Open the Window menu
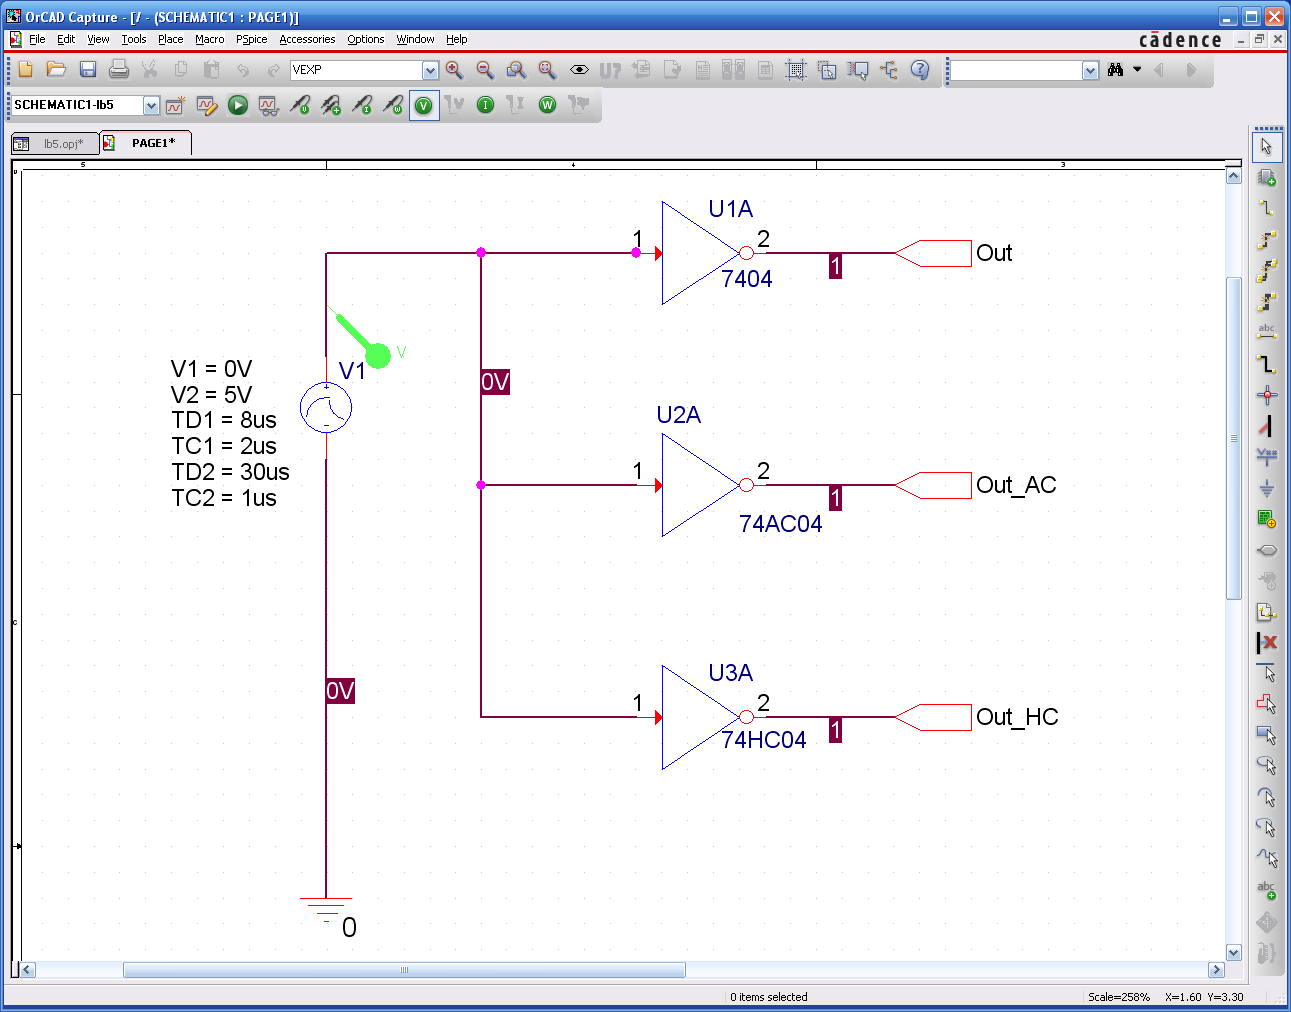This screenshot has width=1291, height=1012. point(415,40)
